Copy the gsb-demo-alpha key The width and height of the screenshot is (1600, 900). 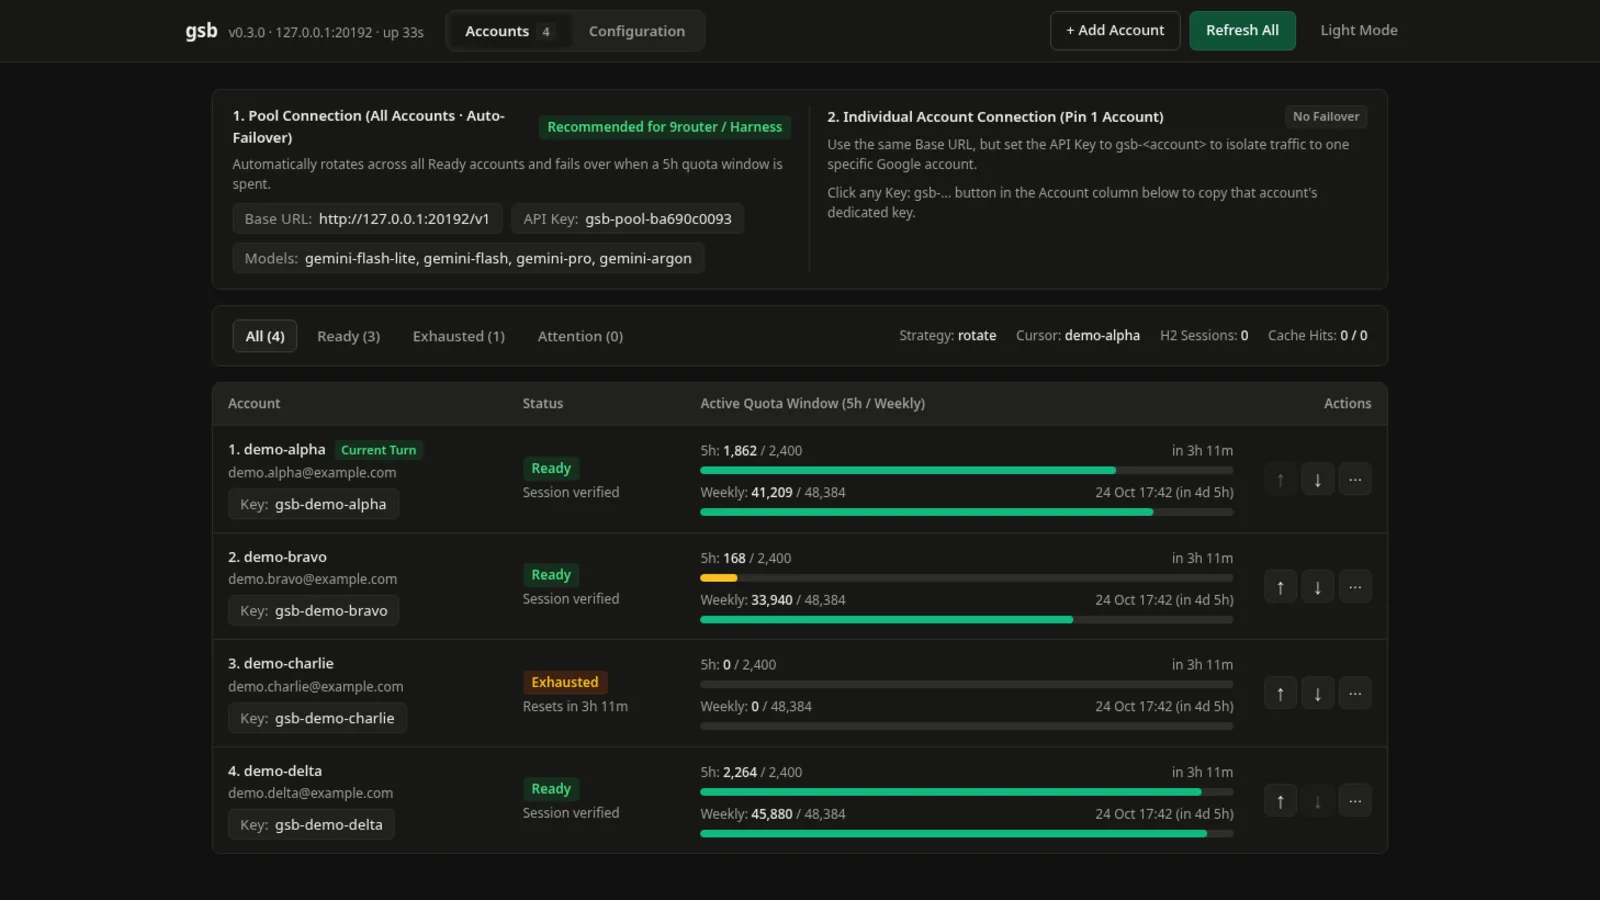pyautogui.click(x=313, y=504)
